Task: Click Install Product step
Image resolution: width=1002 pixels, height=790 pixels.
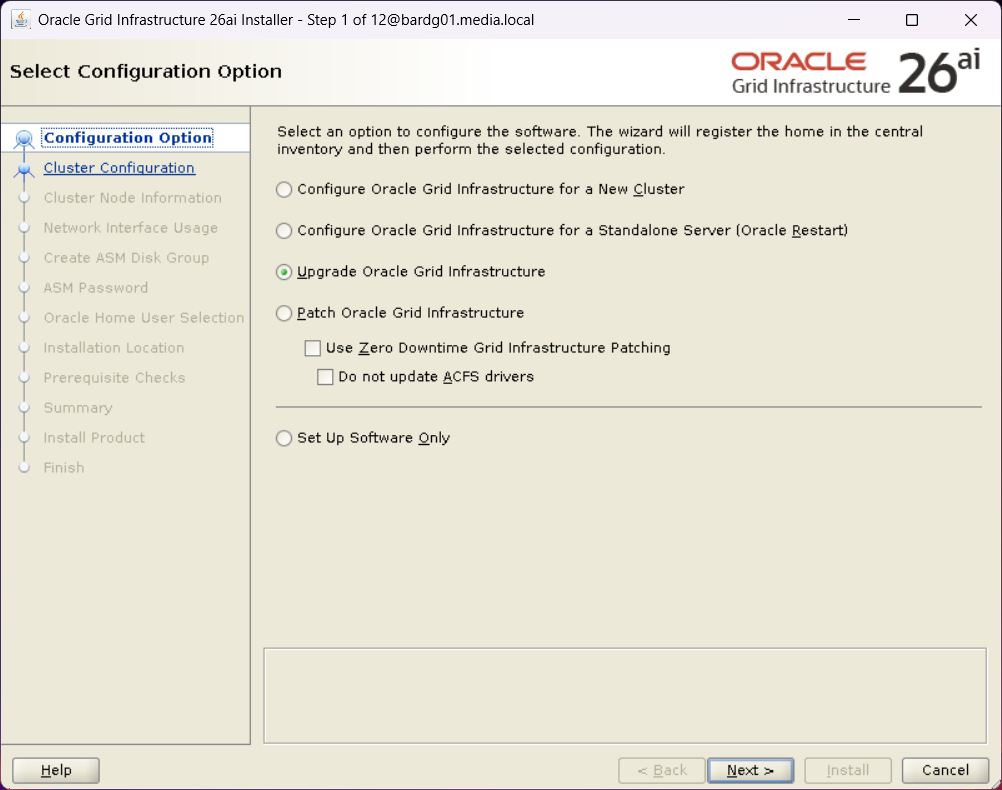Action: 94,438
